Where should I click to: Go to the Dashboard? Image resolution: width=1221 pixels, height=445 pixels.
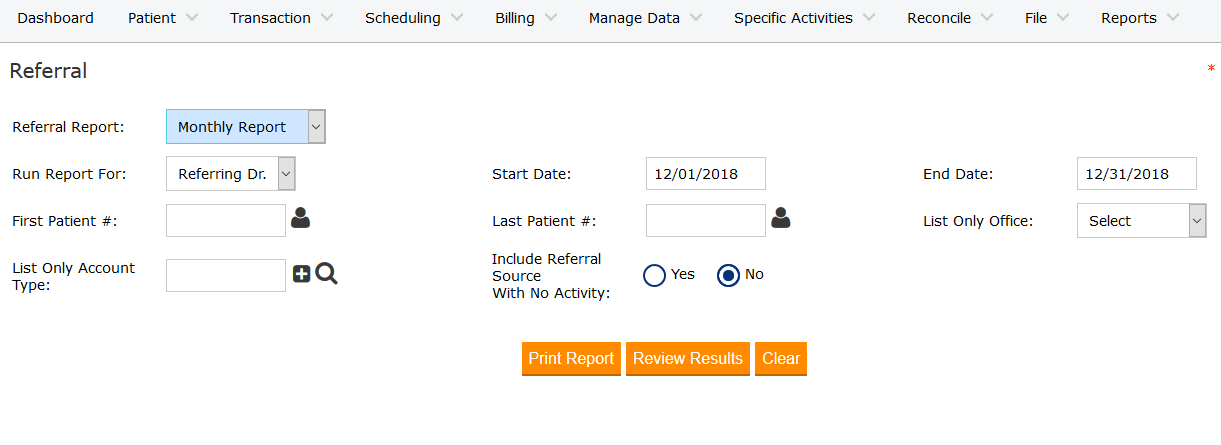56,18
